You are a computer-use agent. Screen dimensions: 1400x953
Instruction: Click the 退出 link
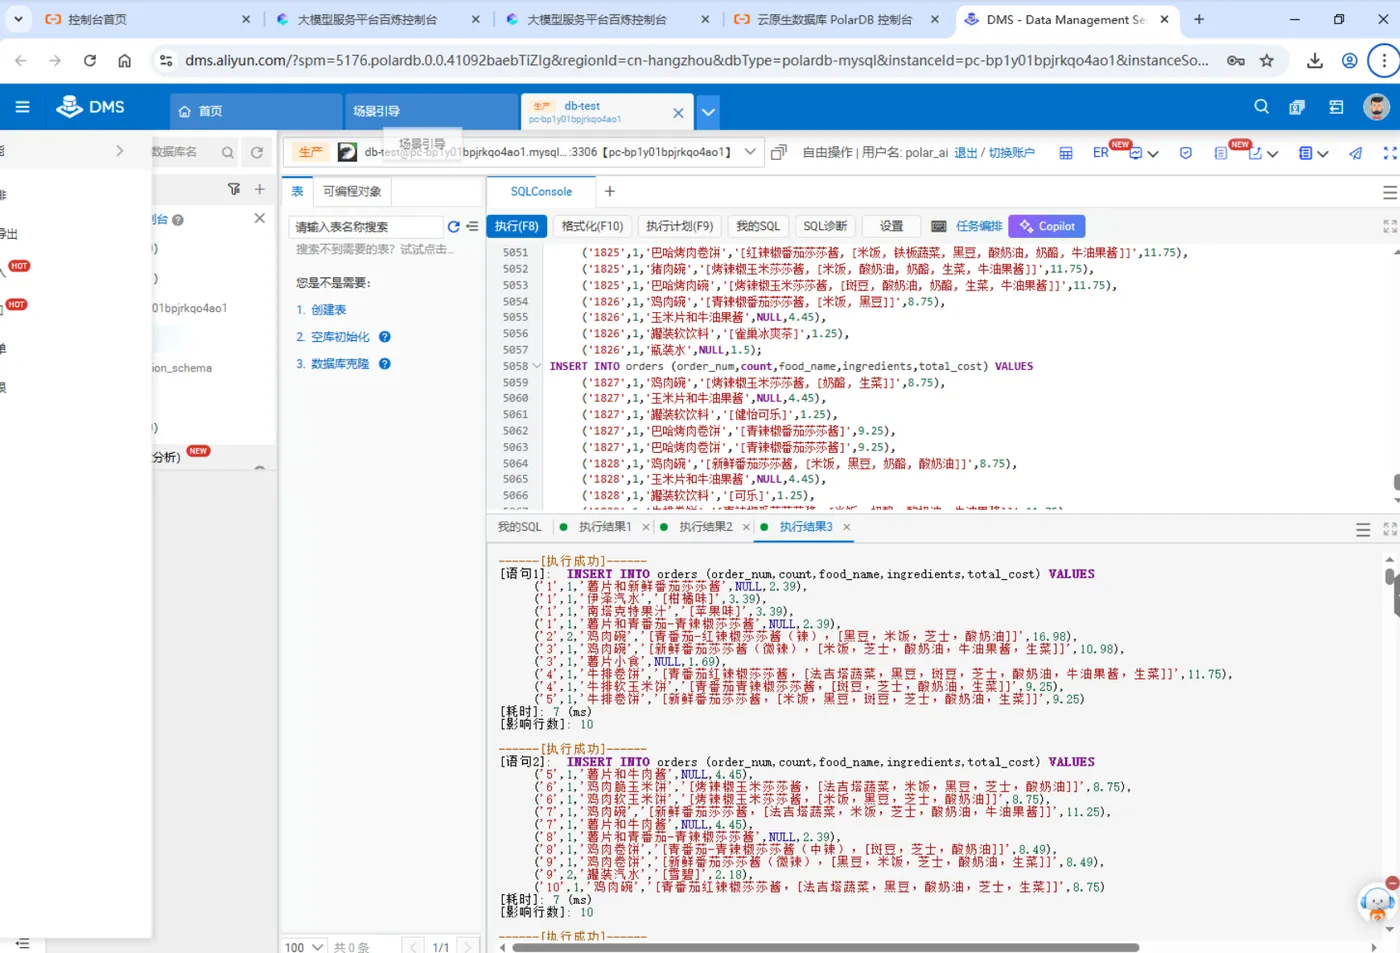tap(966, 153)
